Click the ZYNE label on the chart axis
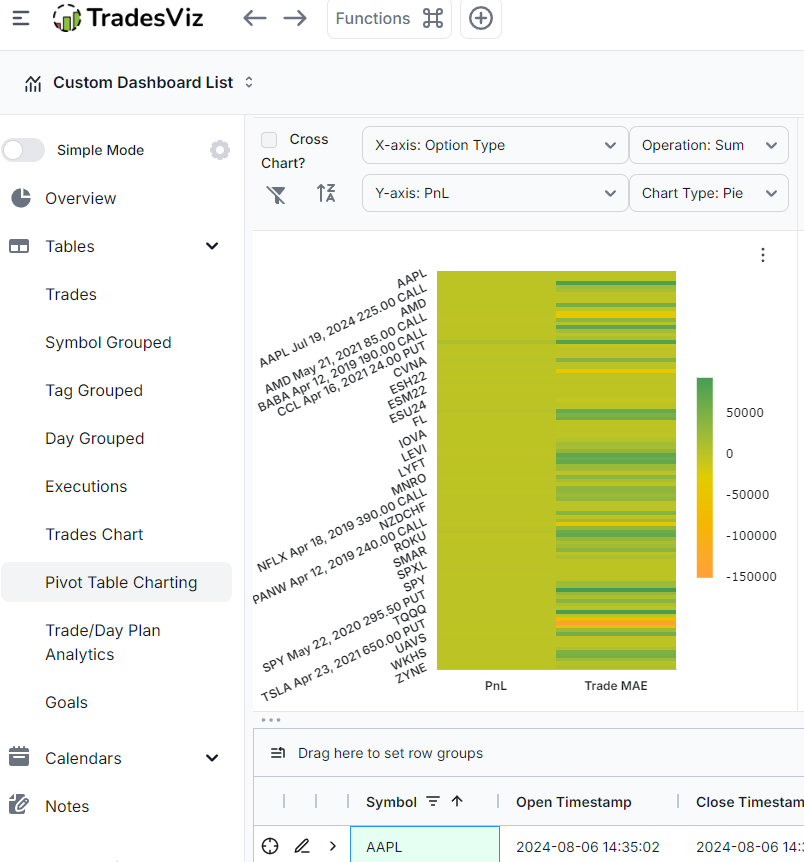This screenshot has height=862, width=804. (411, 673)
